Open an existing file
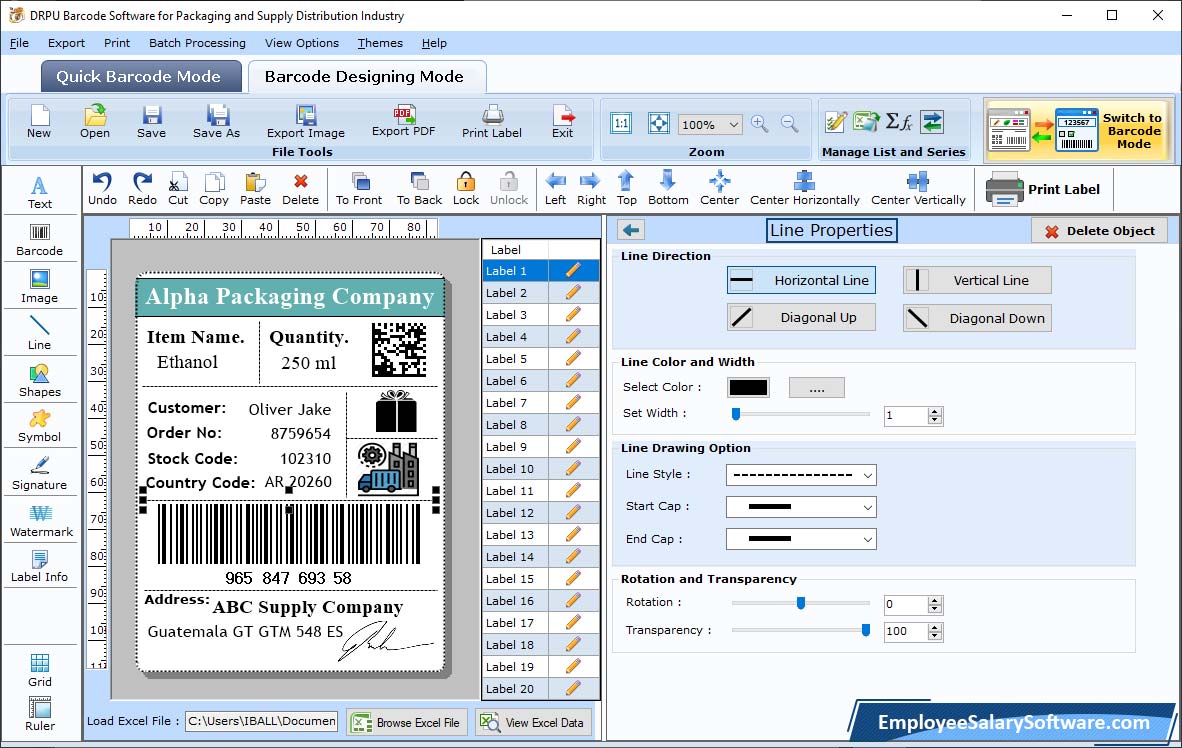Viewport: 1182px width, 748px height. tap(95, 122)
